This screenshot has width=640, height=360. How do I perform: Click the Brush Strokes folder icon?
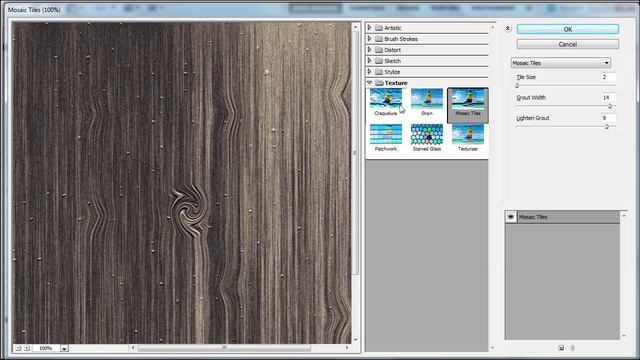point(379,39)
